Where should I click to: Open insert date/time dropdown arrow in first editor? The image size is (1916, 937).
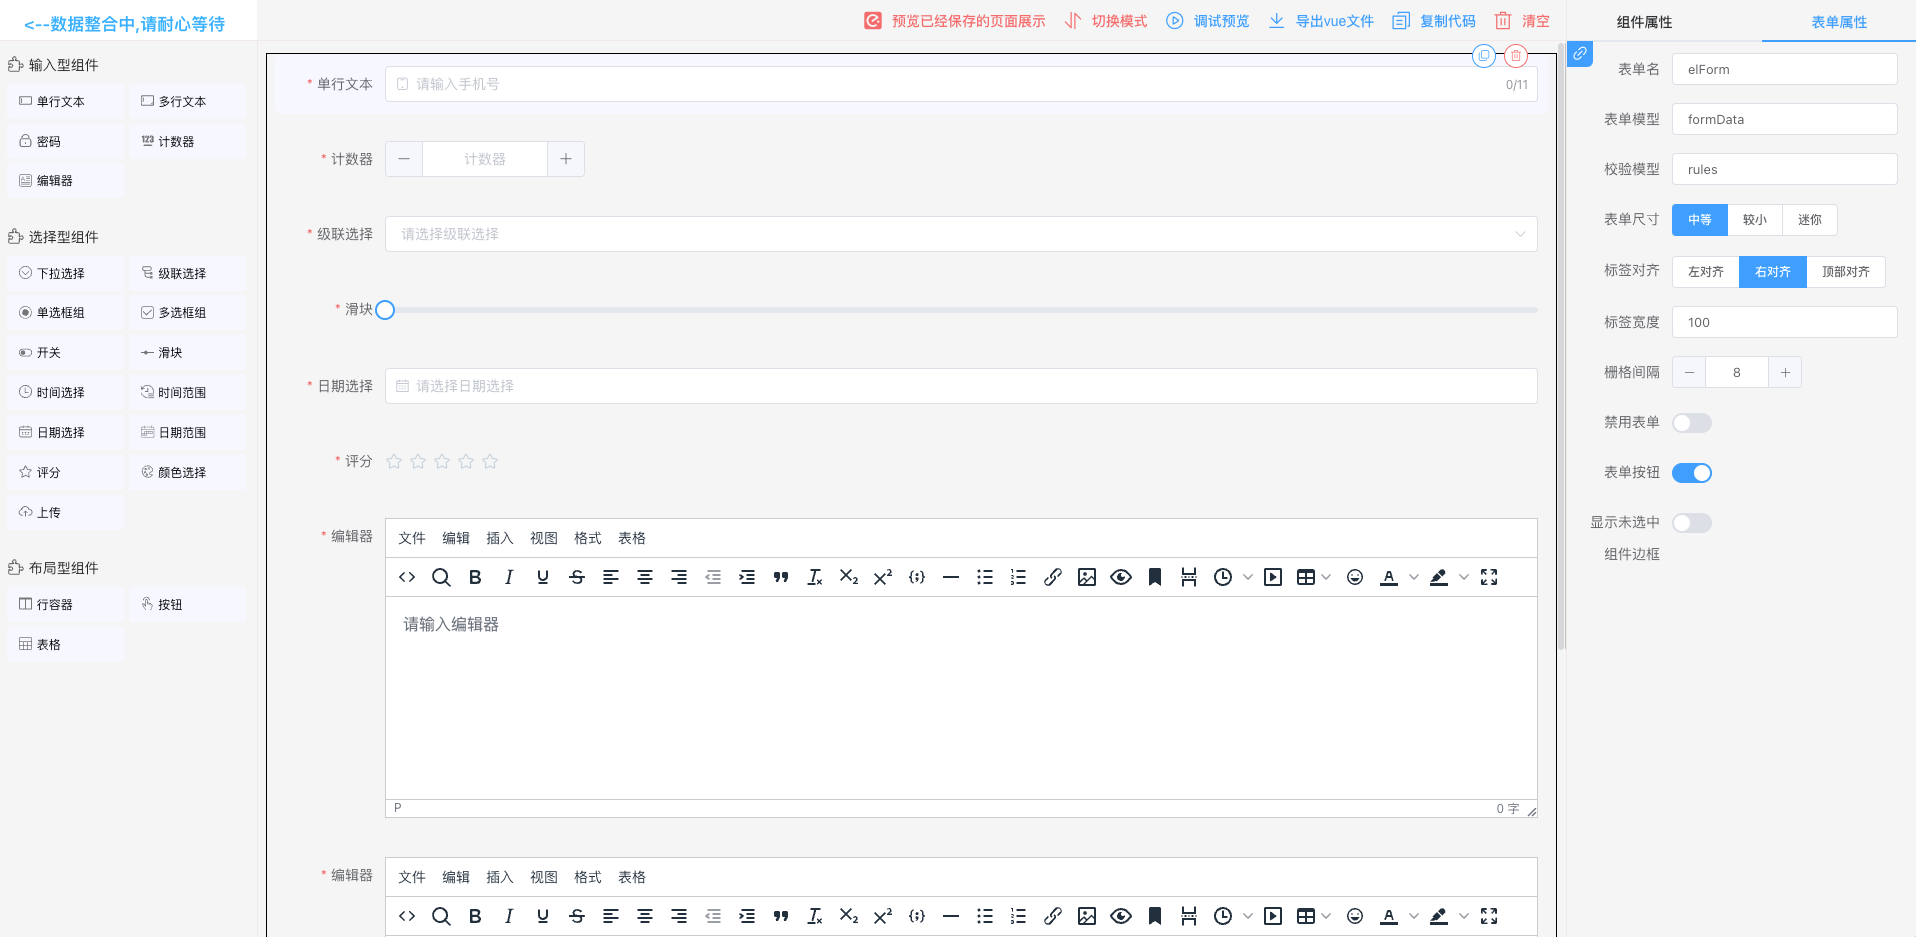1248,577
